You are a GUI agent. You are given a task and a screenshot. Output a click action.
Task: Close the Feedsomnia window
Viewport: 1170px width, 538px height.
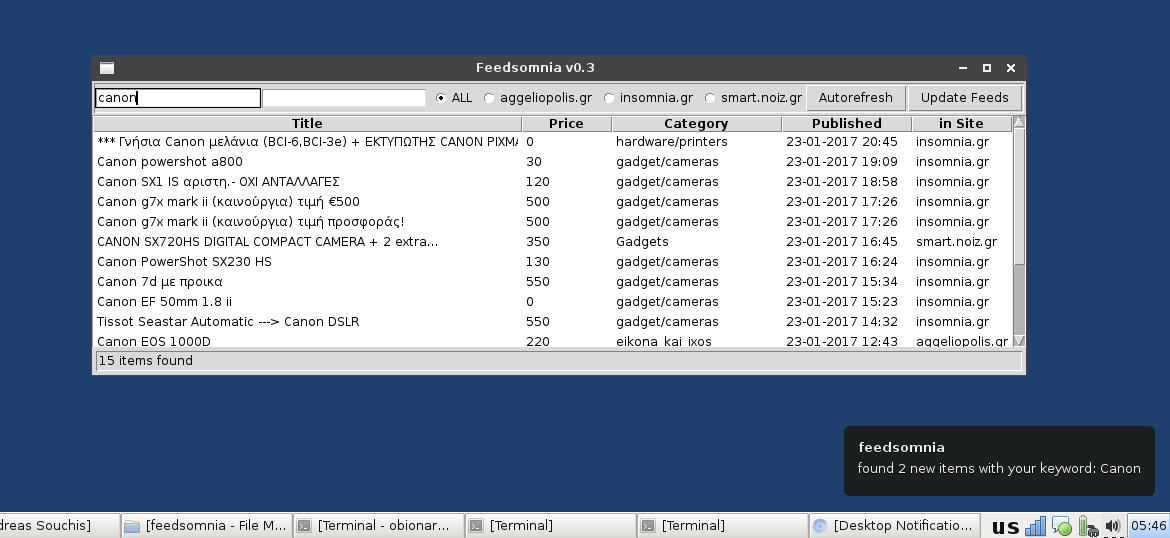point(1011,68)
